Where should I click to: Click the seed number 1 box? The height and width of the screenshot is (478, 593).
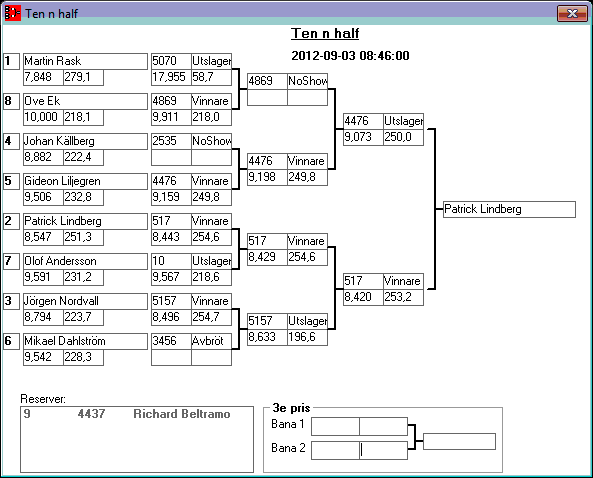point(11,61)
